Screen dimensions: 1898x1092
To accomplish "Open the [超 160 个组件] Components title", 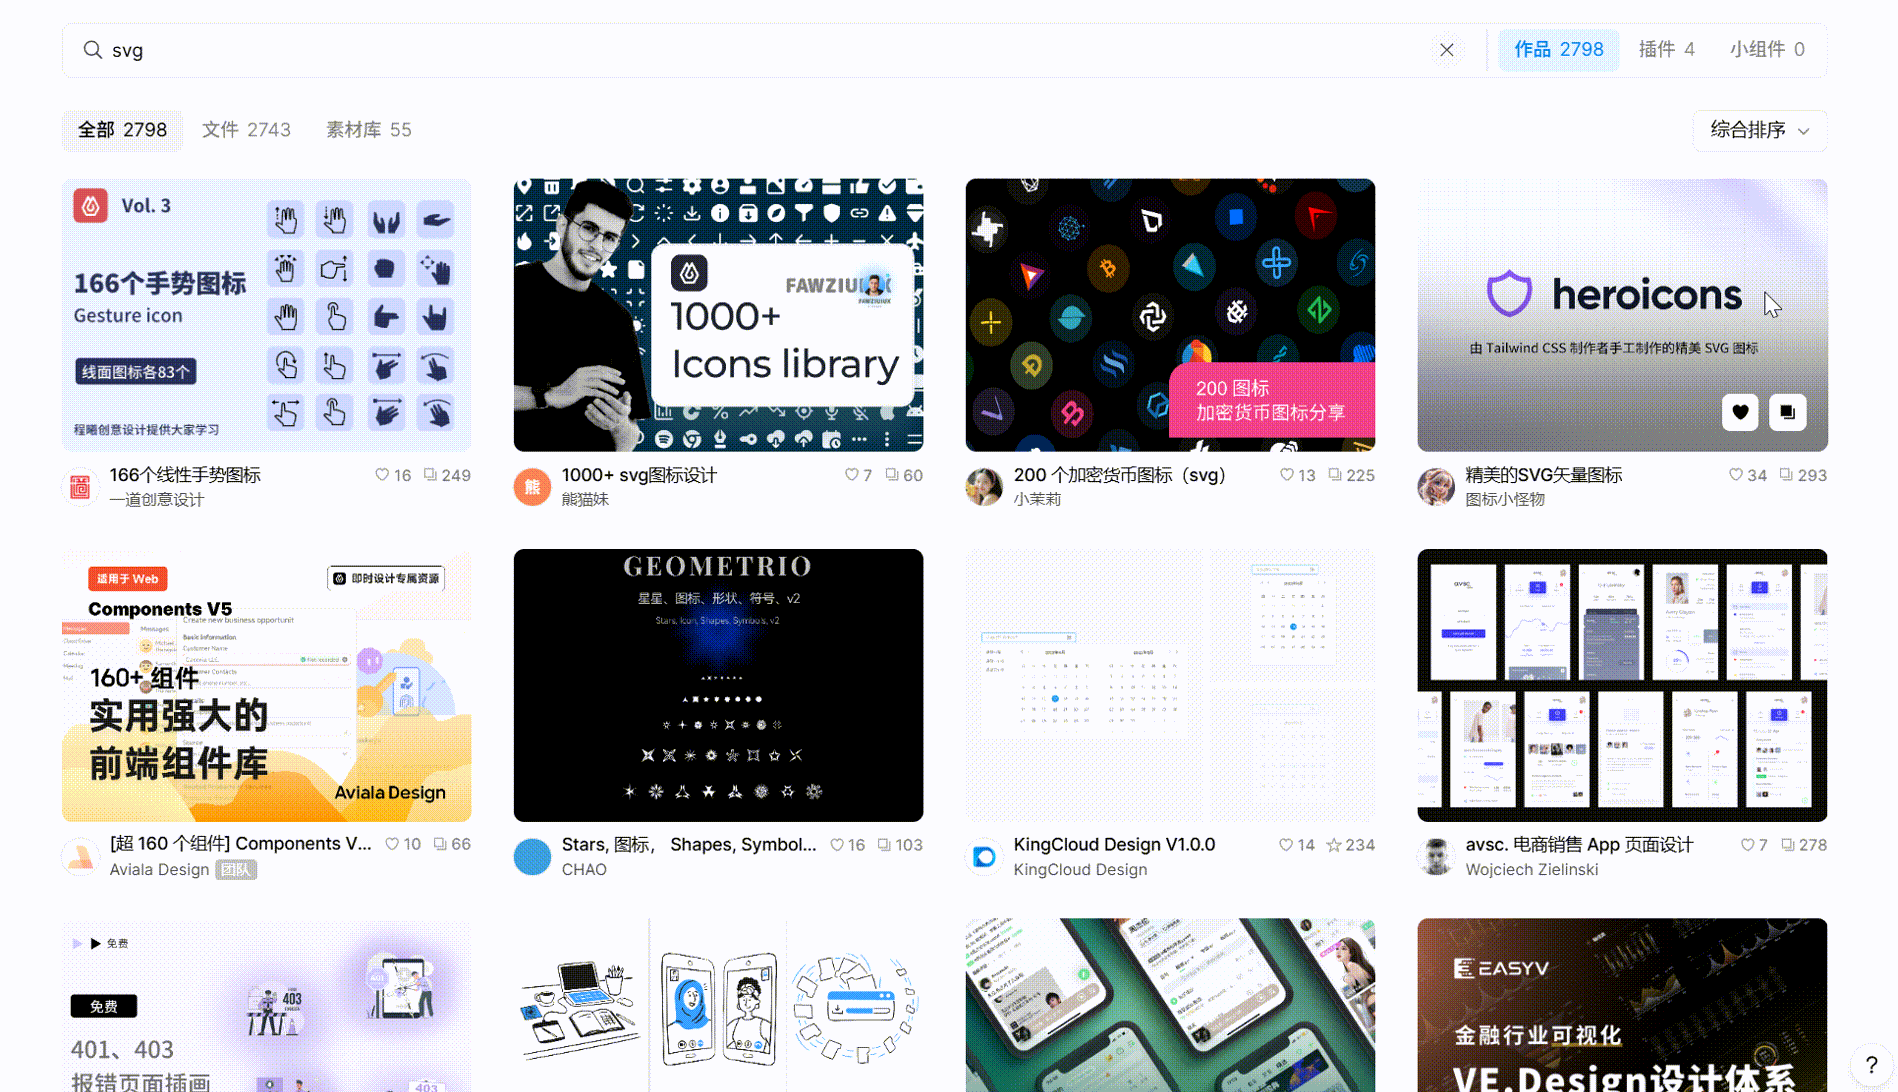I will (x=240, y=844).
